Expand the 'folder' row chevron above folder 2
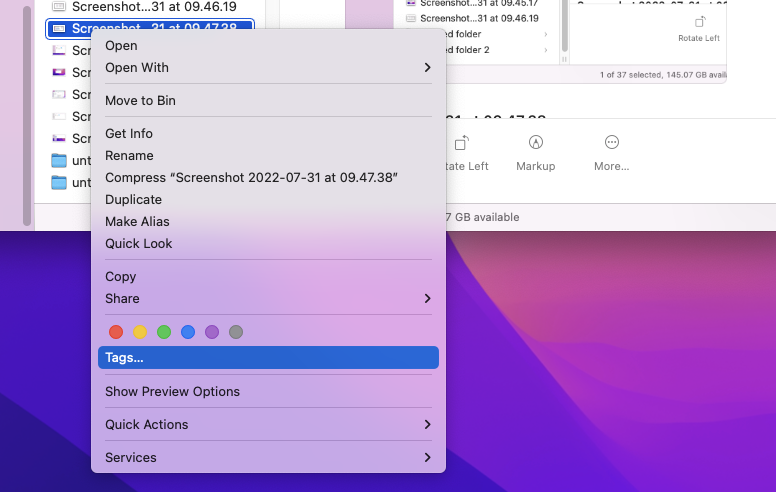The width and height of the screenshot is (776, 492). [545, 34]
